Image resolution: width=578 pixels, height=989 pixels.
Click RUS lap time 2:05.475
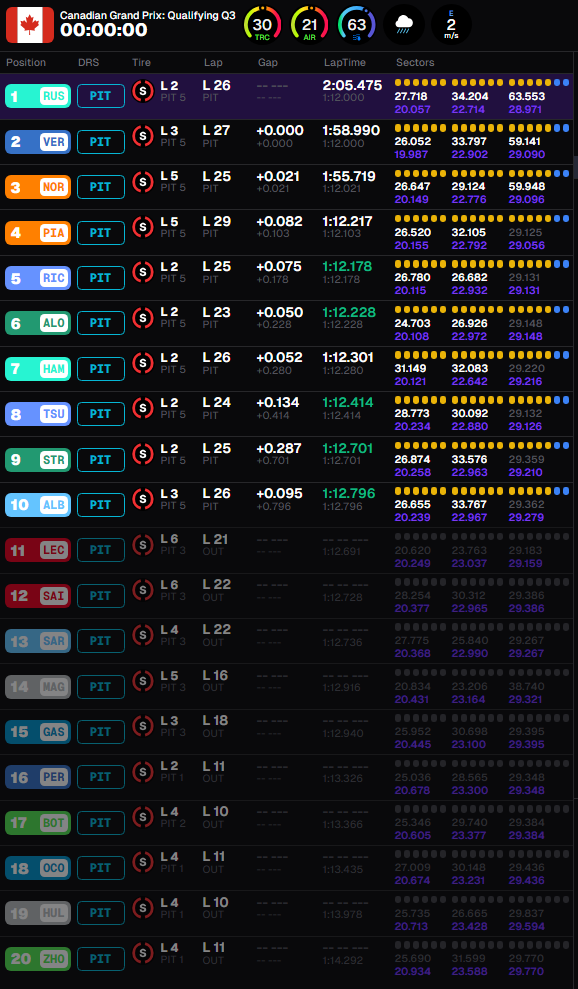352,85
